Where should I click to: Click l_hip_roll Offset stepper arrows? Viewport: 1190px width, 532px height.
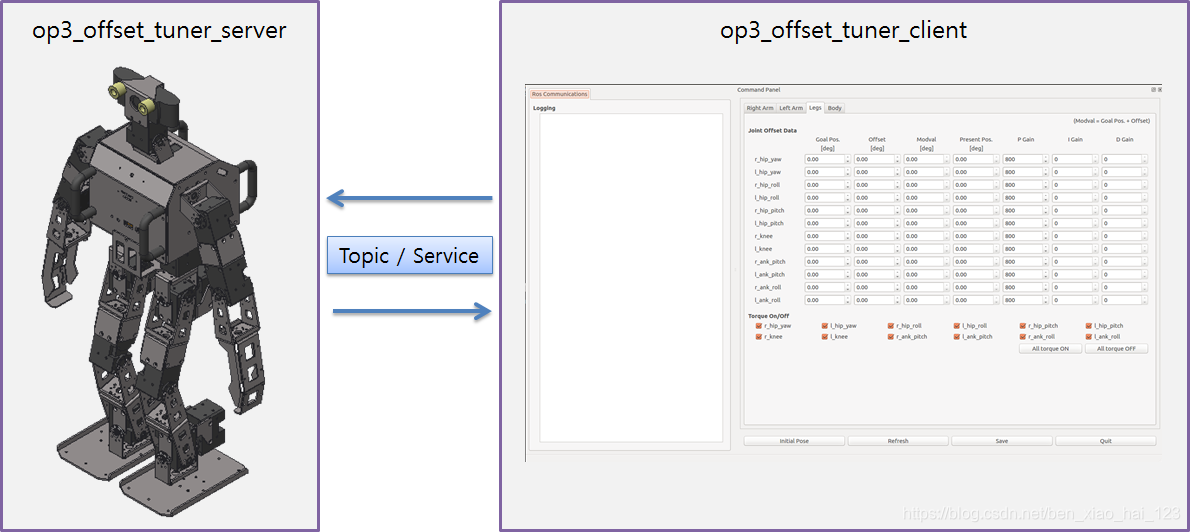[898, 197]
